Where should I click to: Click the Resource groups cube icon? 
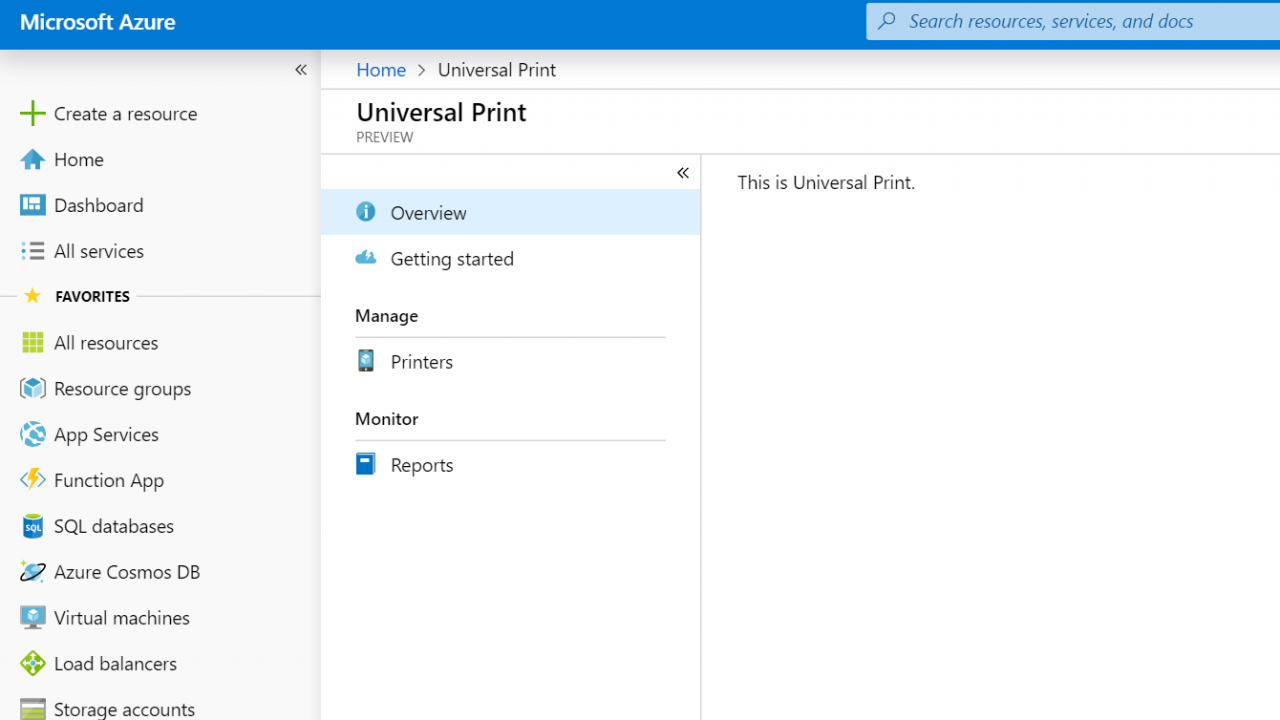(32, 389)
